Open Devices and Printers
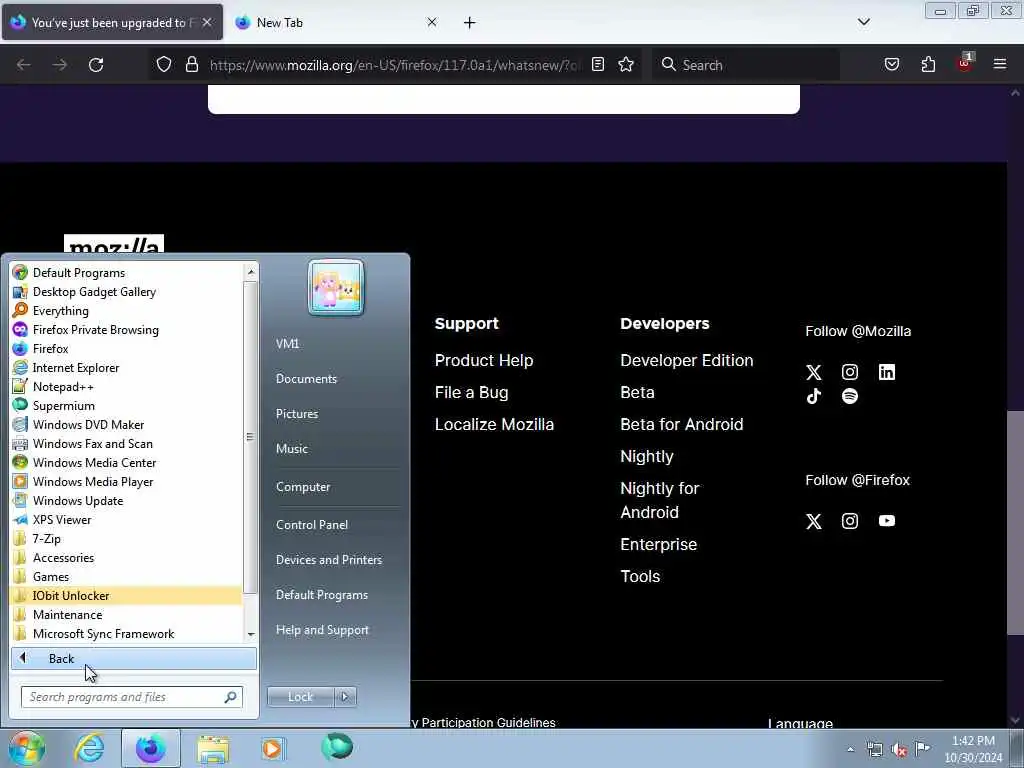The height and width of the screenshot is (768, 1024). click(x=329, y=560)
